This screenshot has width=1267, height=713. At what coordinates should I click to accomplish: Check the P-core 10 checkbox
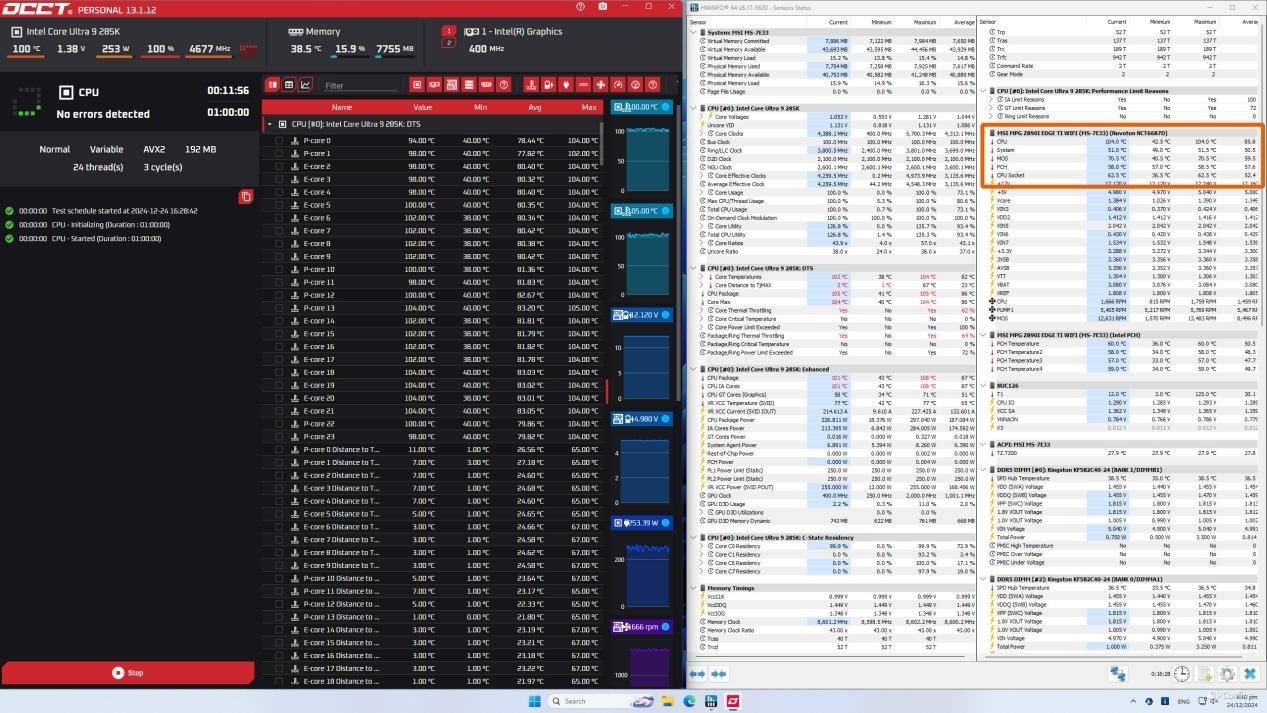(x=280, y=269)
